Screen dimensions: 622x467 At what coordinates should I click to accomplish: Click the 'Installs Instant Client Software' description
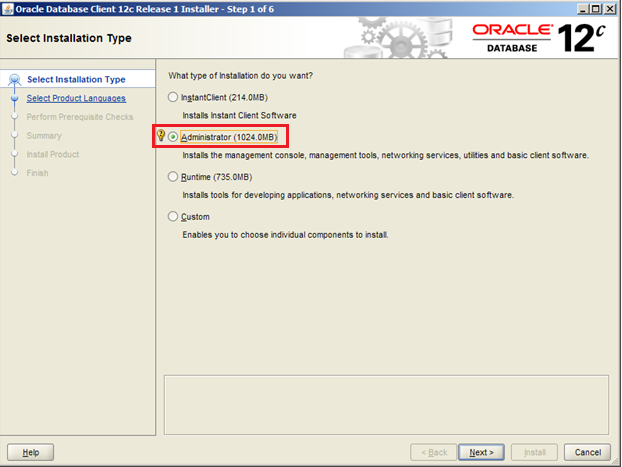pyautogui.click(x=239, y=115)
